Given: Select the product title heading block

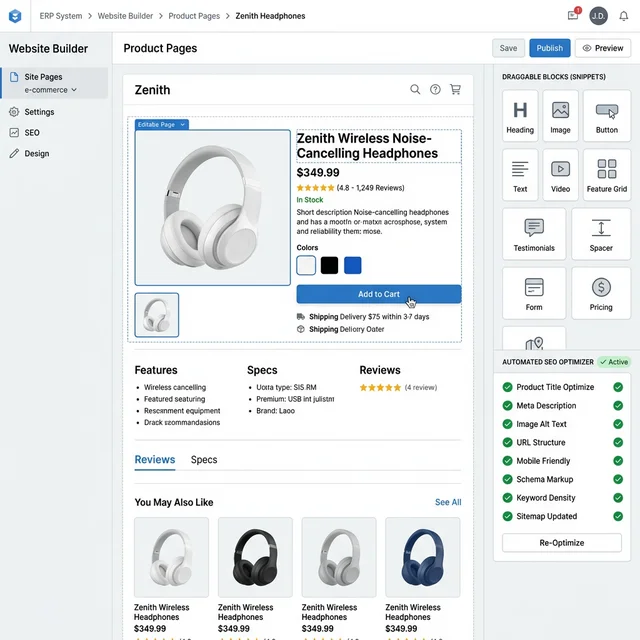Looking at the screenshot, I should point(379,146).
